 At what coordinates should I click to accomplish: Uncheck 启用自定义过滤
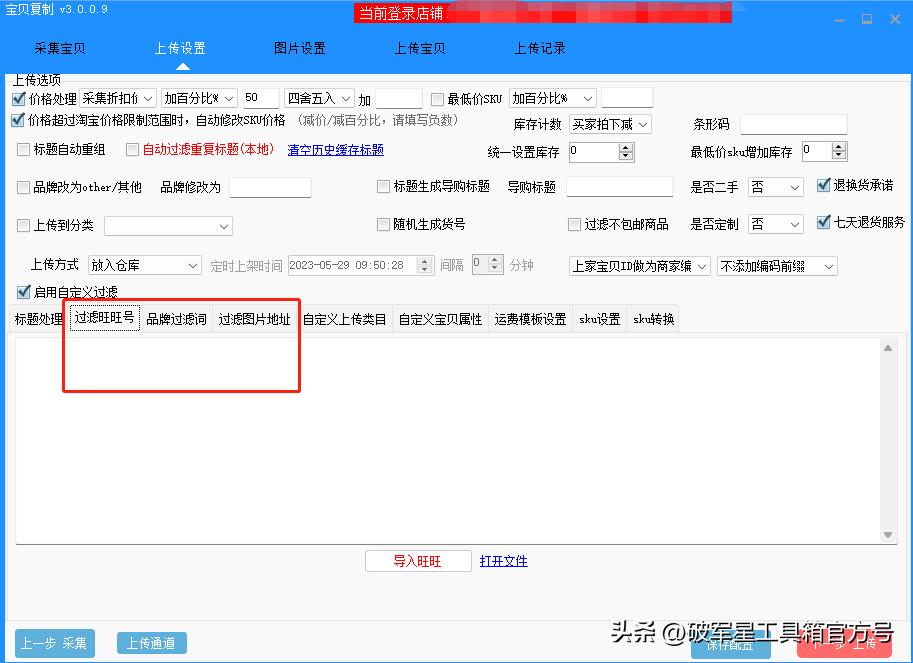click(x=23, y=292)
